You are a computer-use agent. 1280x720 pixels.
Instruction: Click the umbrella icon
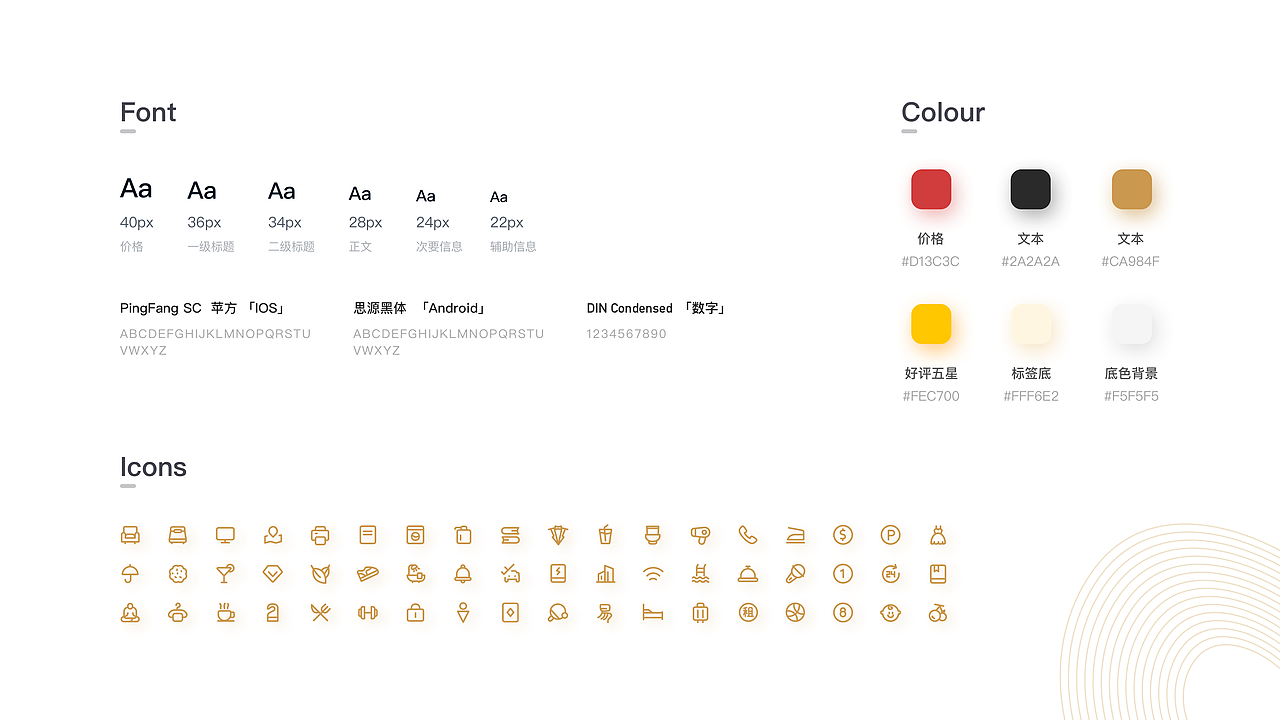pos(130,574)
